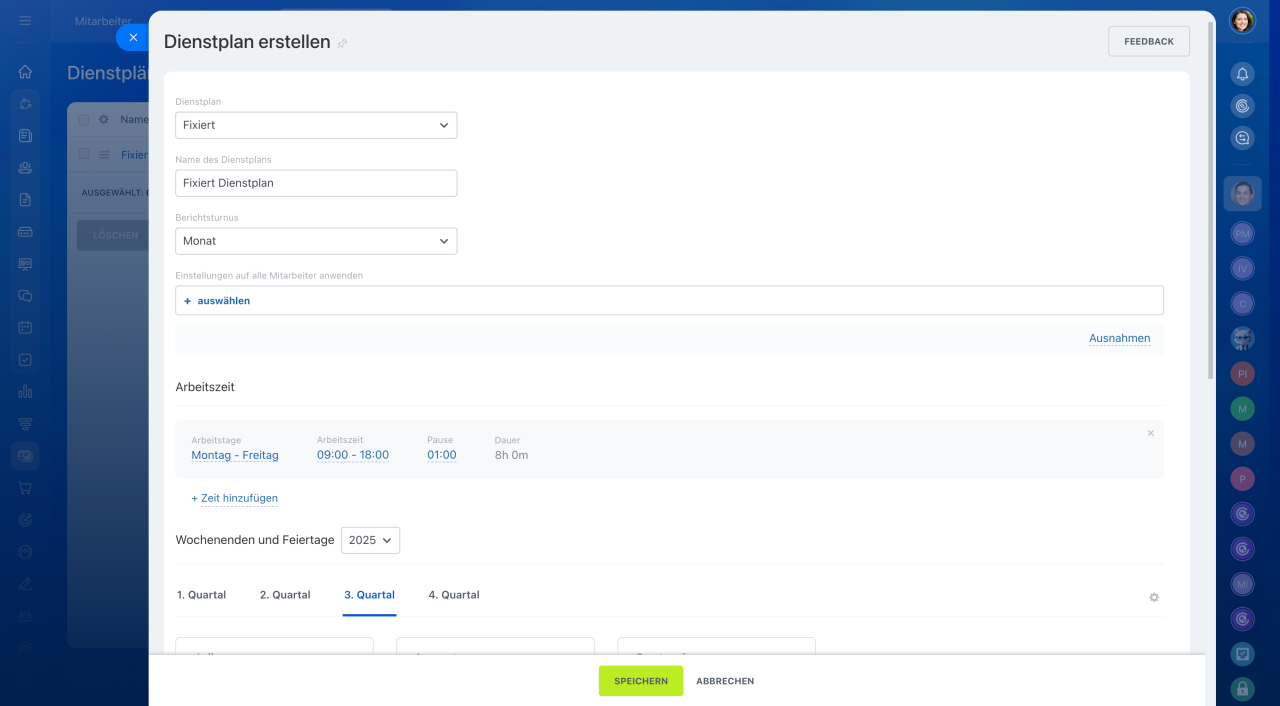Open the user profile avatar at top right

pyautogui.click(x=1242, y=21)
